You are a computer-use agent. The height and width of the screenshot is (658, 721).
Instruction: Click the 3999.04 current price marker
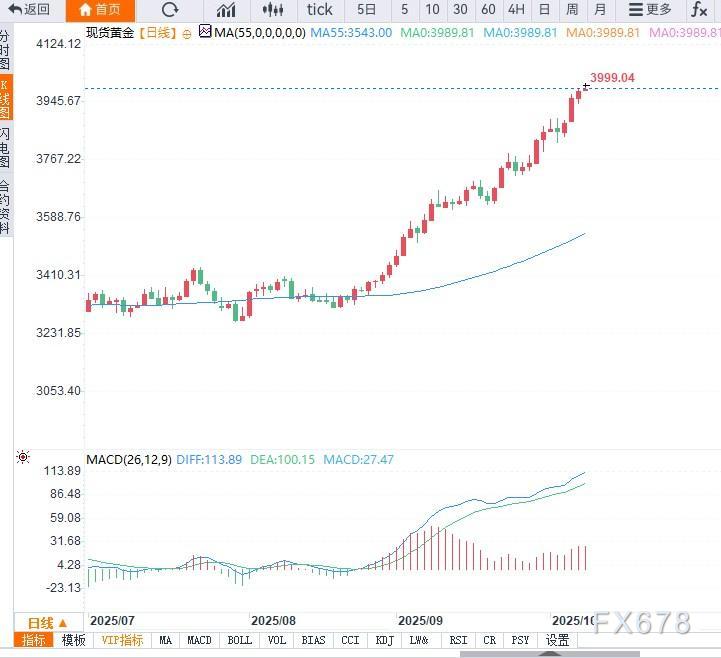click(x=612, y=78)
